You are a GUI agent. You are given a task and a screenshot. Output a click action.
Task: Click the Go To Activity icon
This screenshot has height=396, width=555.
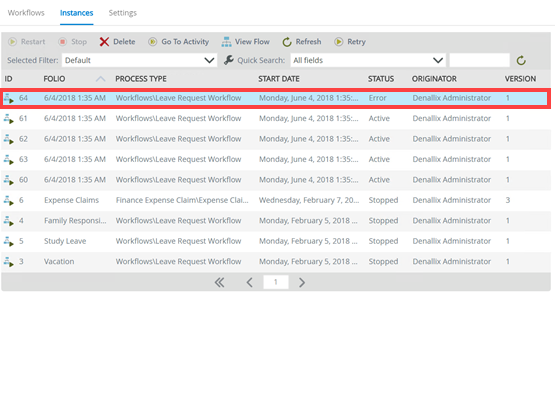[x=153, y=42]
